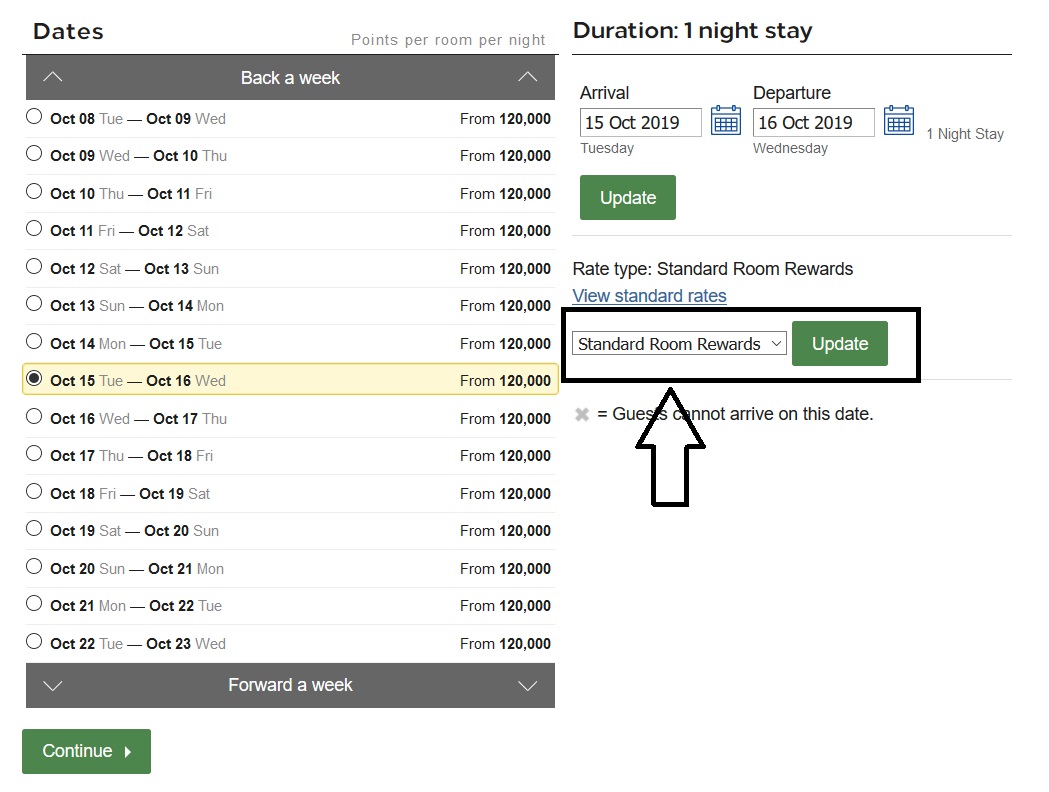Open the Arrival date calendar picker
Screen dimensions: 1049x792
725,121
